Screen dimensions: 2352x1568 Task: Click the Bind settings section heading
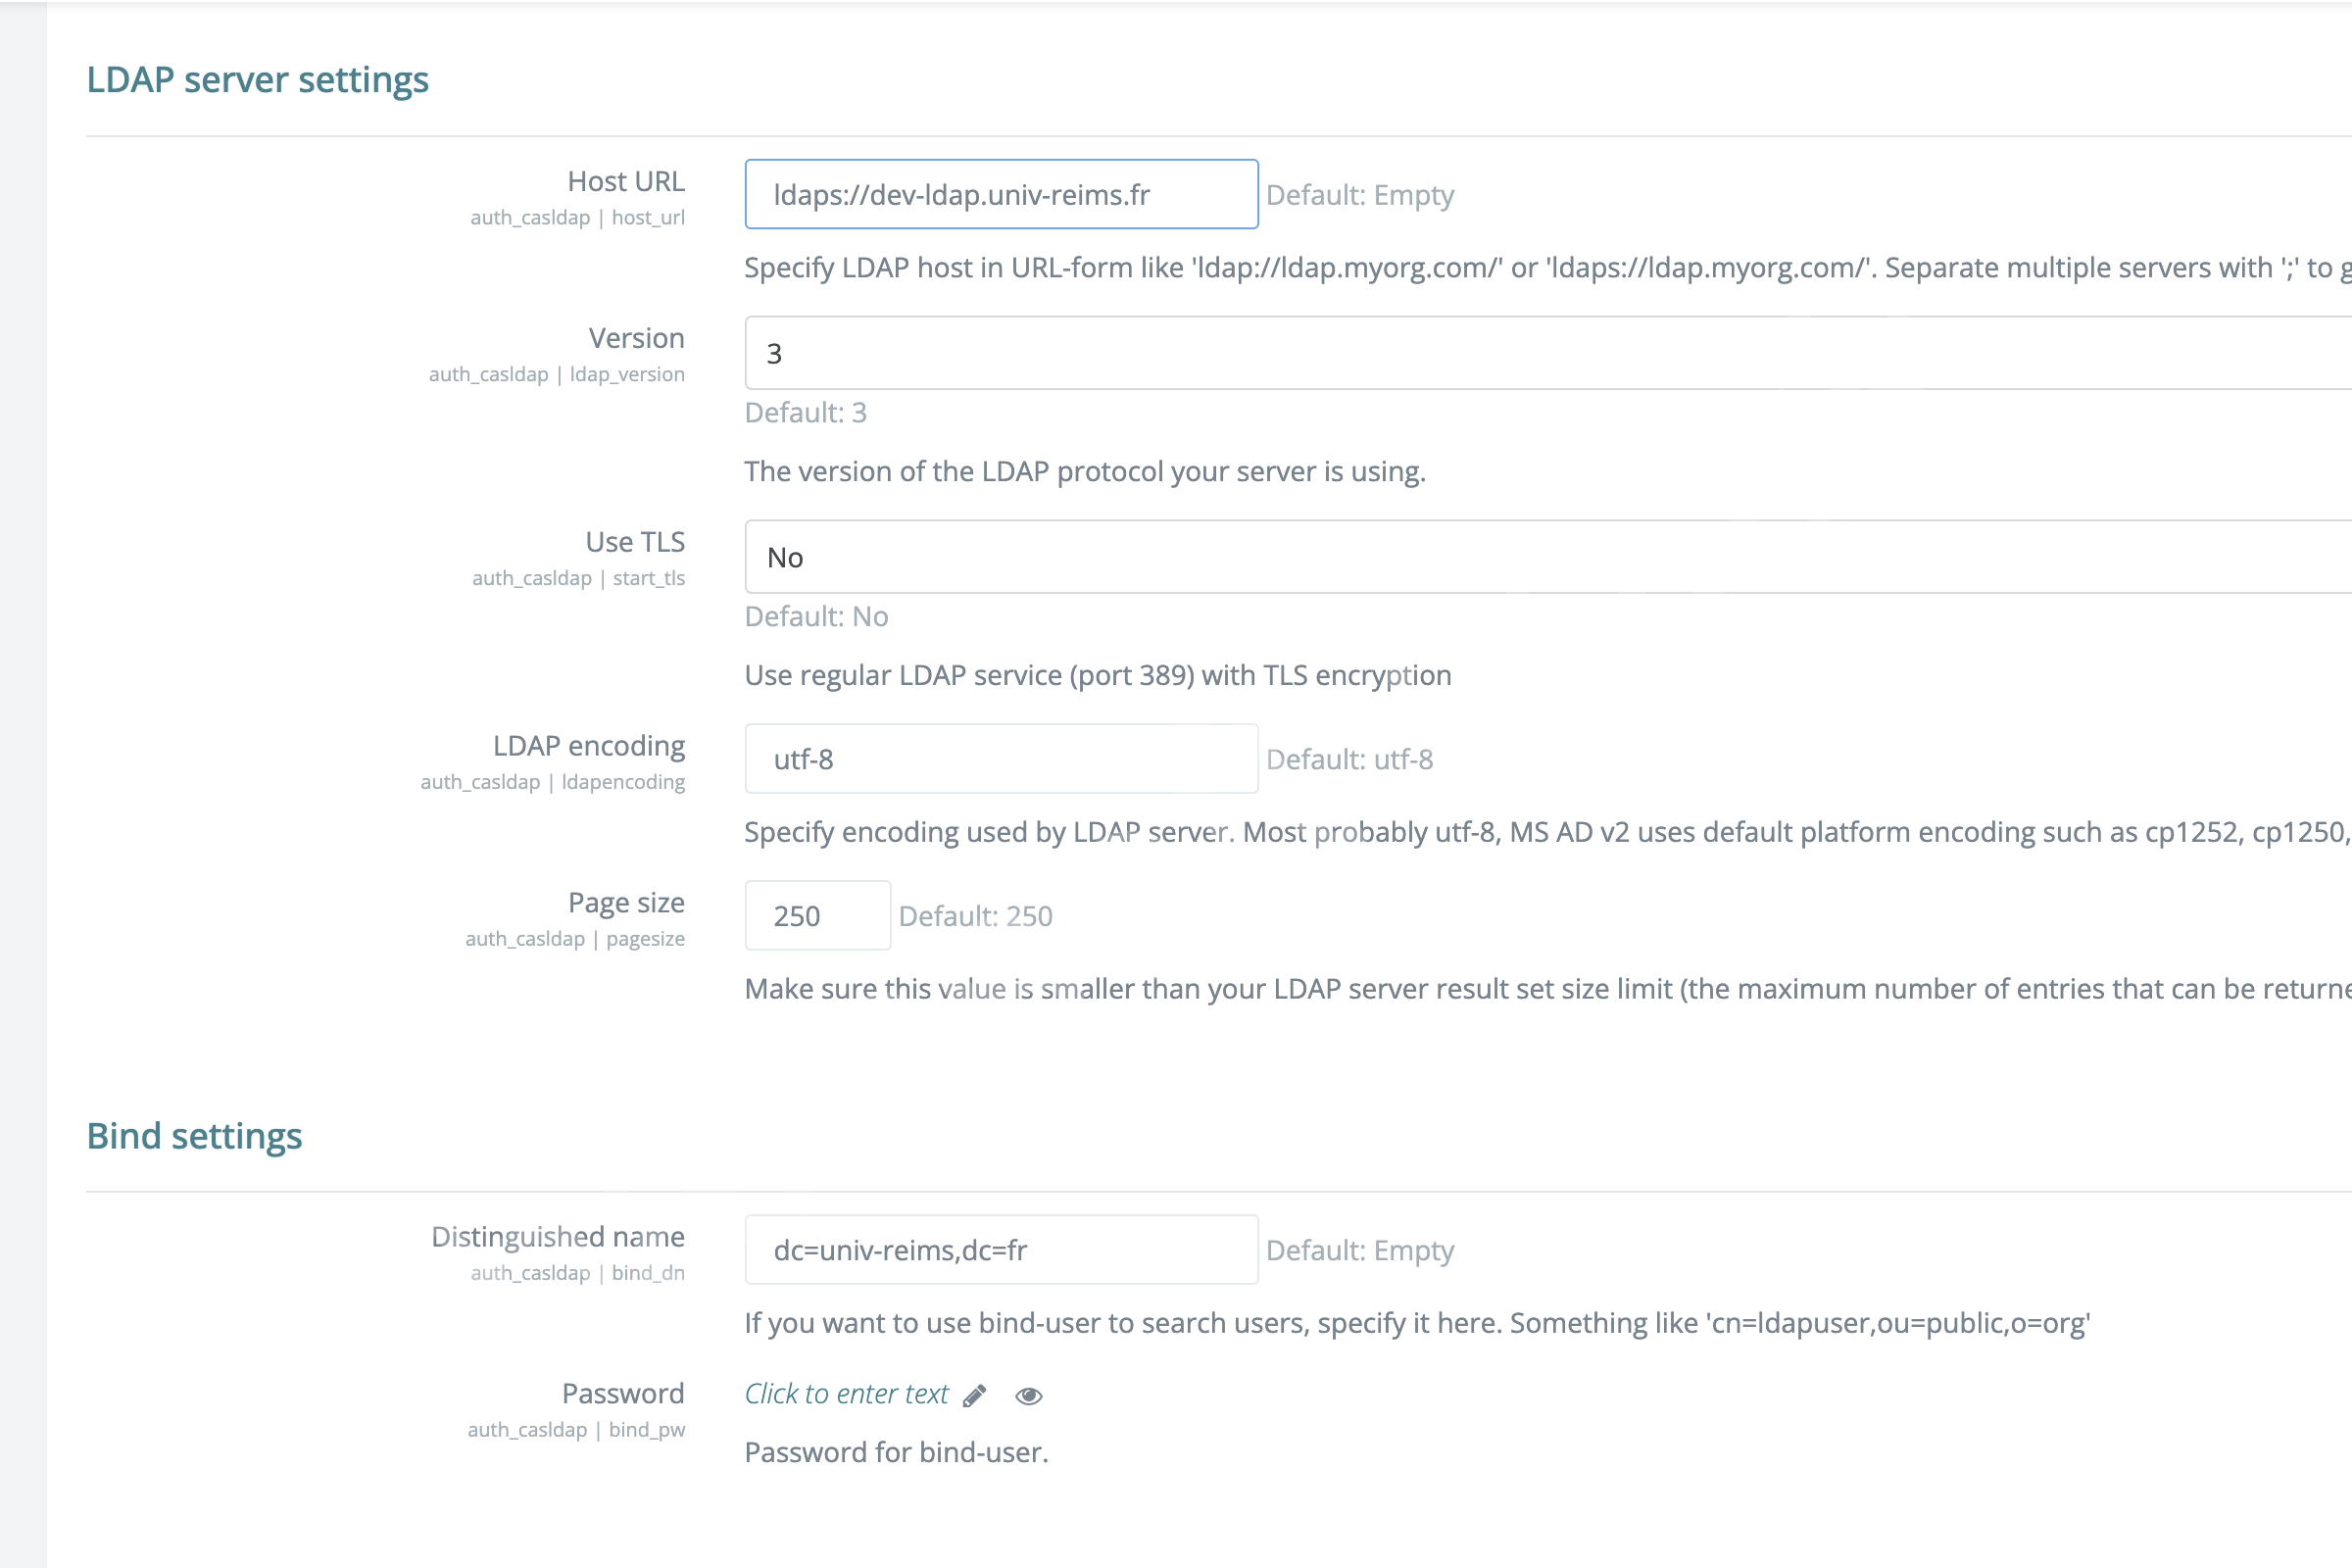point(194,1136)
